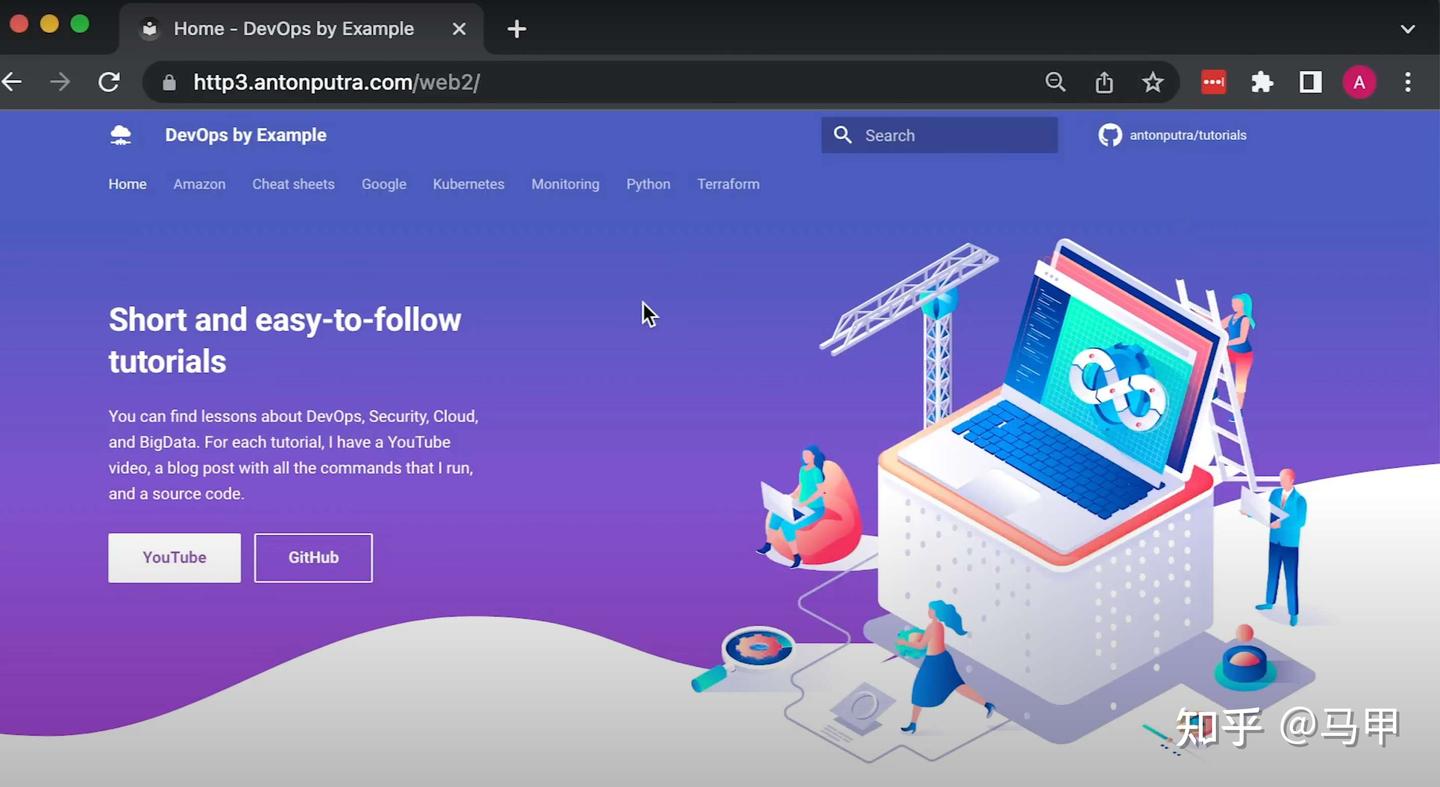
Task: Click the zoom magnifier icon in address bar
Action: pos(1055,82)
